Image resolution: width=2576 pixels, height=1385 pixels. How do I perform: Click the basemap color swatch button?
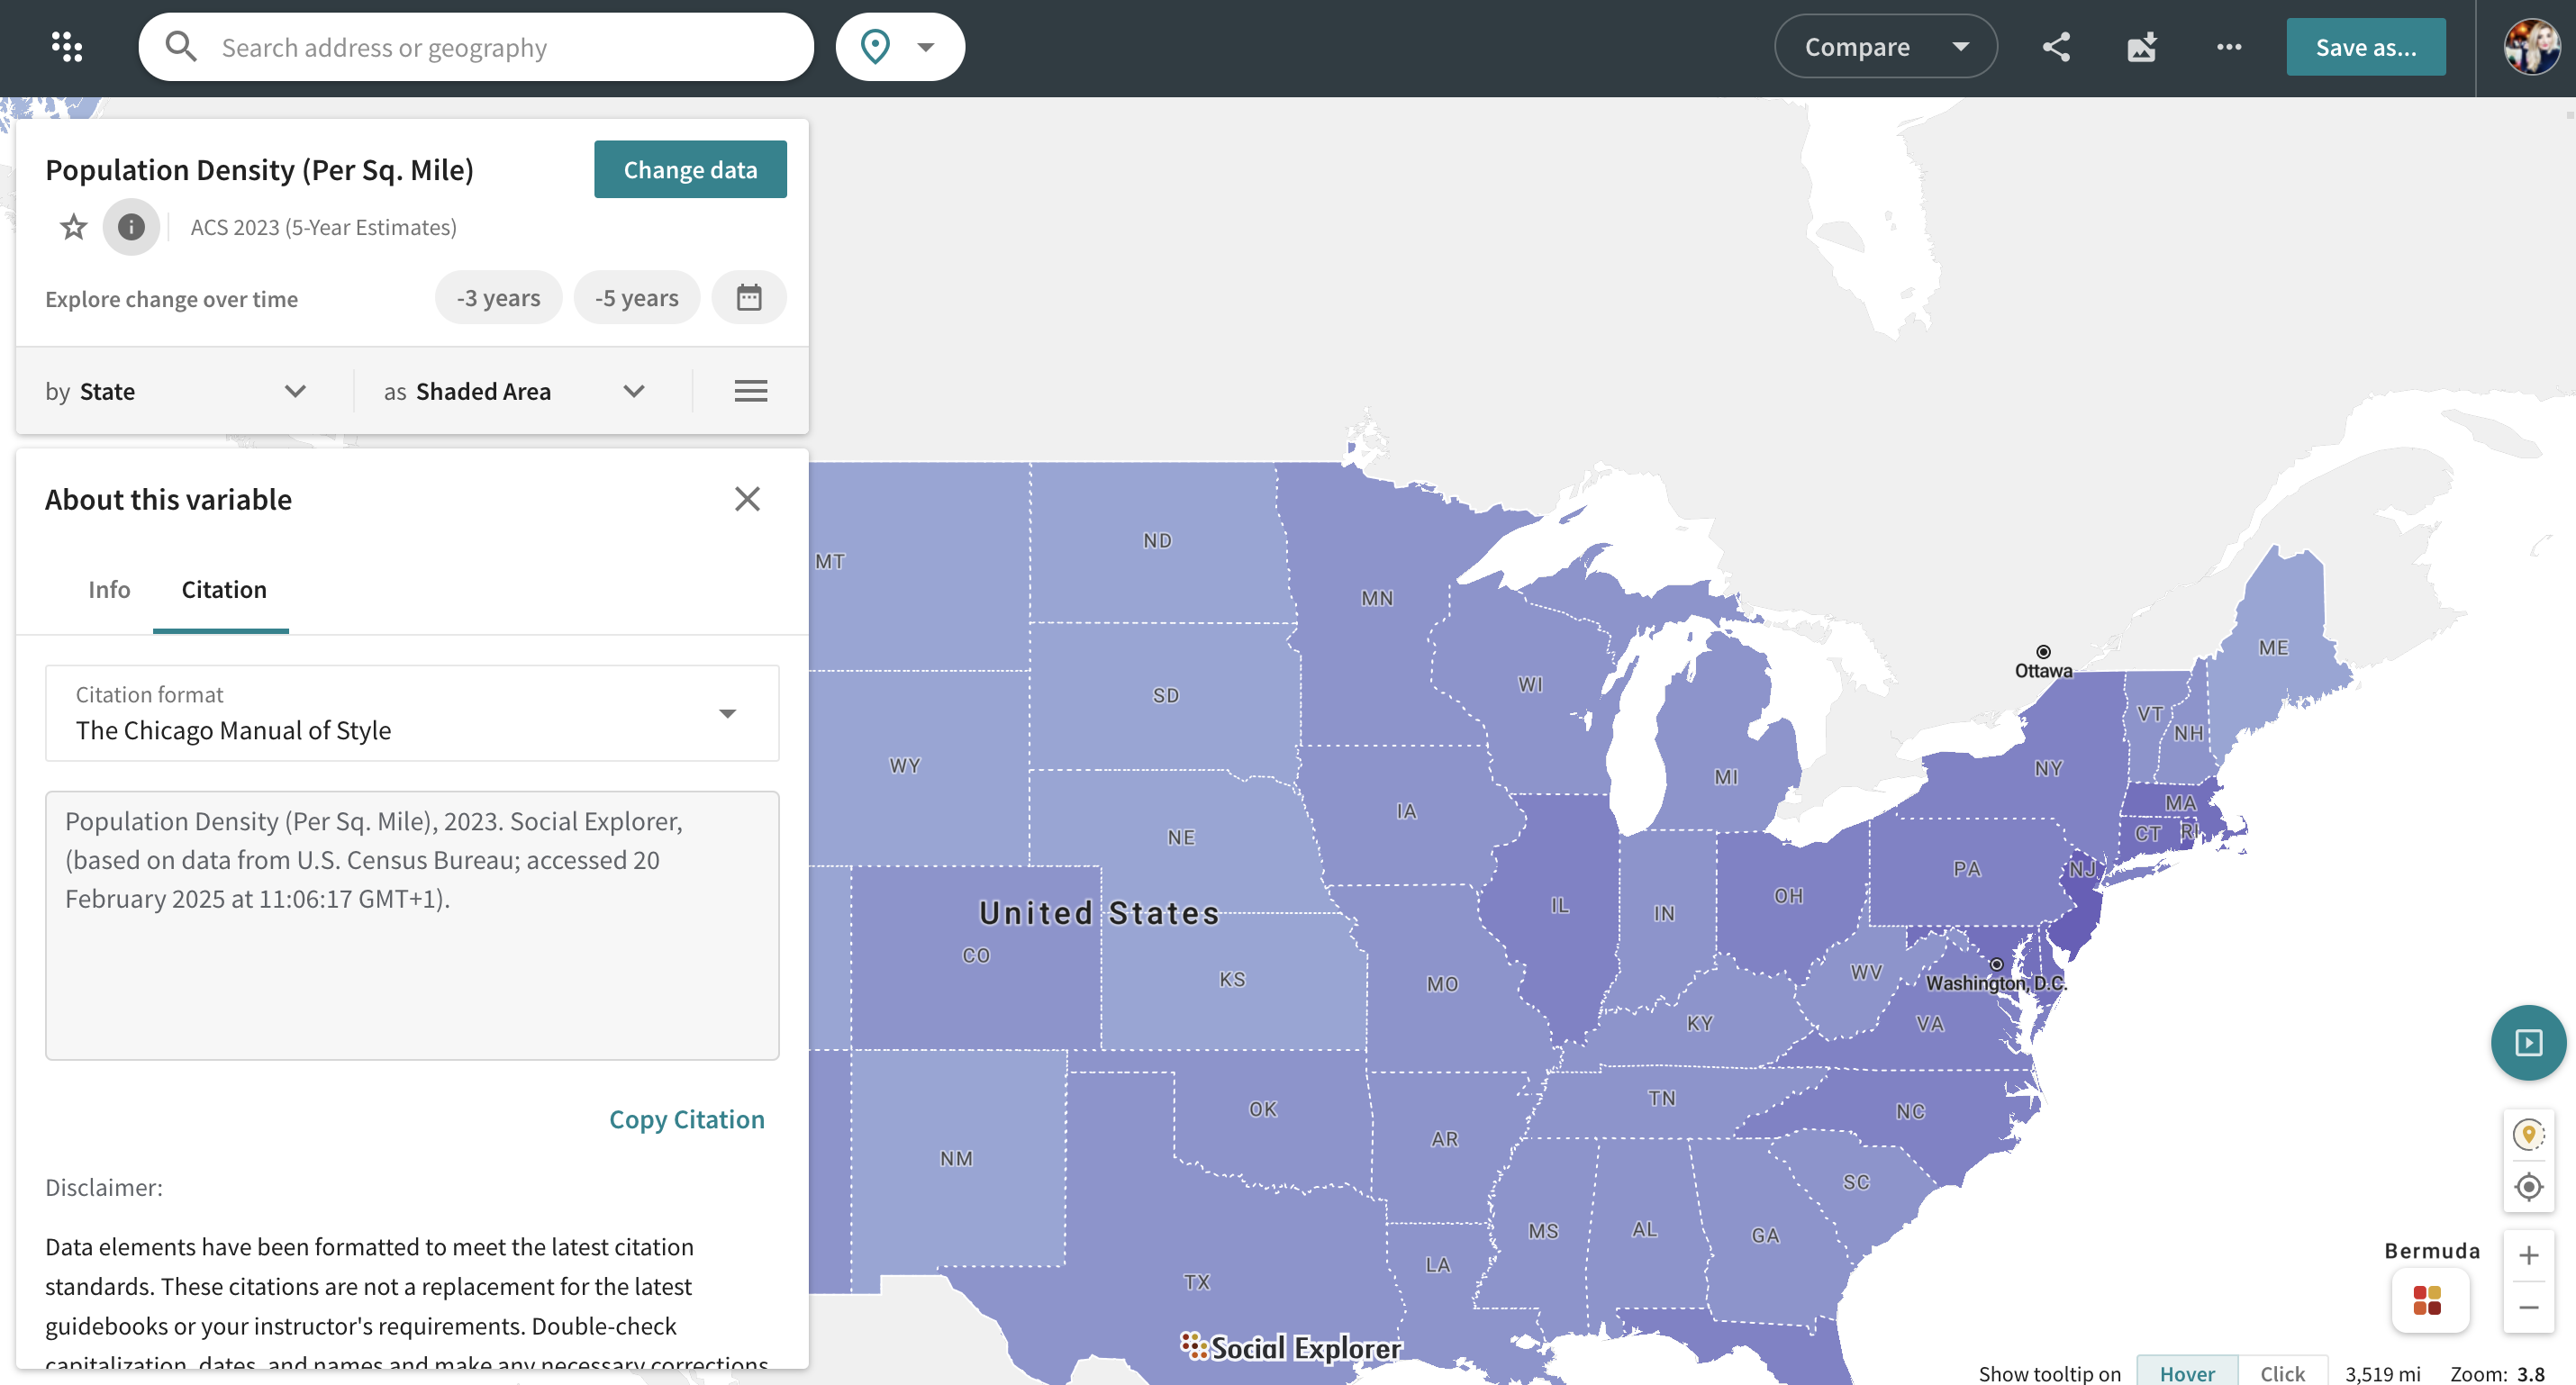coord(2428,1300)
